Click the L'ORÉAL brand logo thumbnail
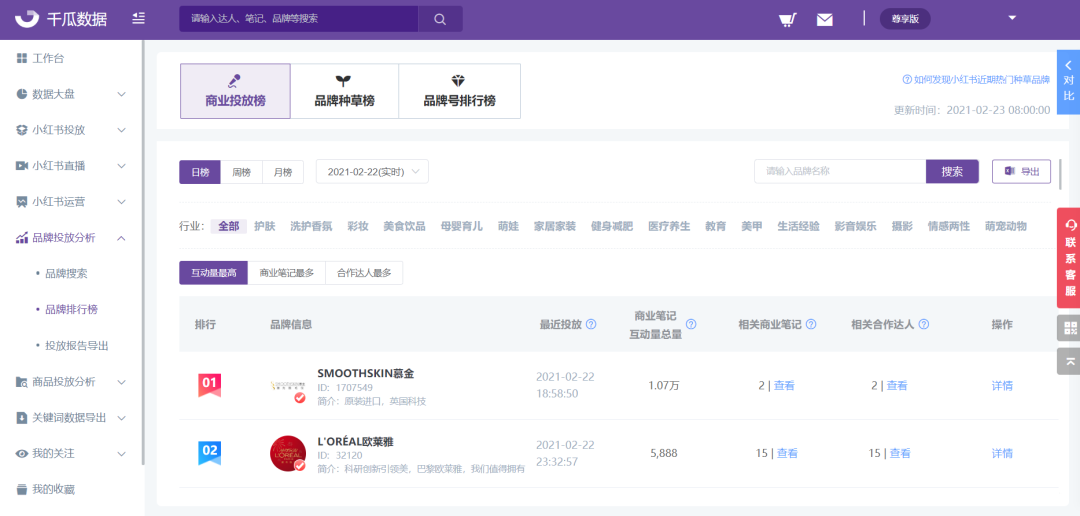 click(x=288, y=453)
